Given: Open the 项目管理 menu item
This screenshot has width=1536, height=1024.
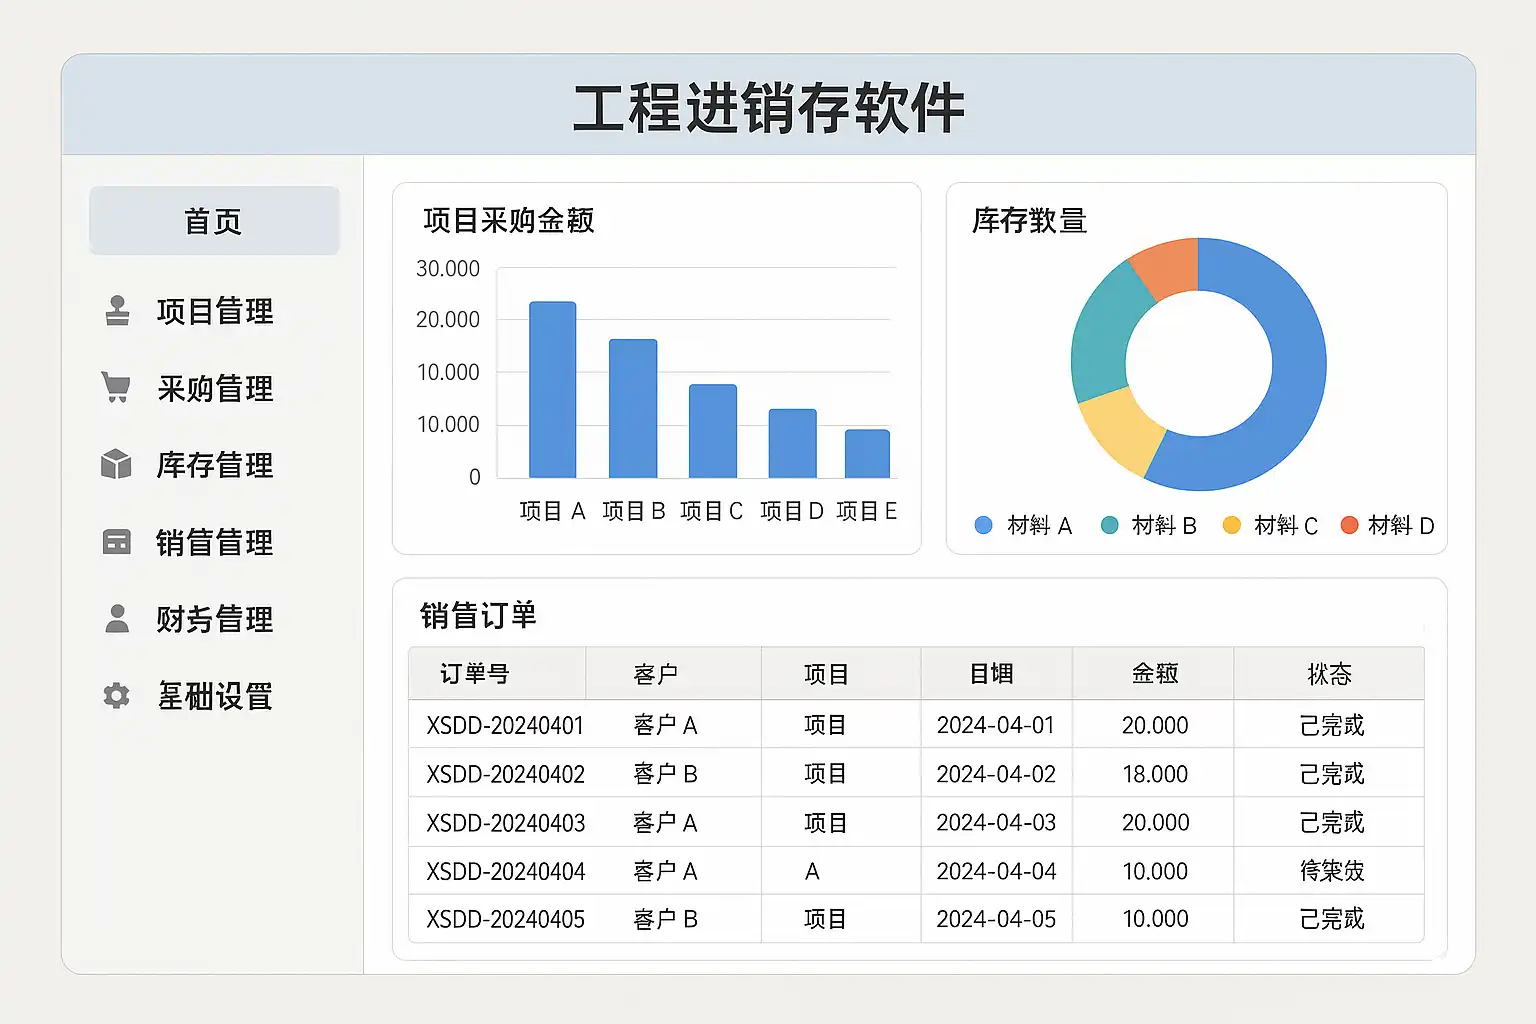Looking at the screenshot, I should tap(214, 311).
